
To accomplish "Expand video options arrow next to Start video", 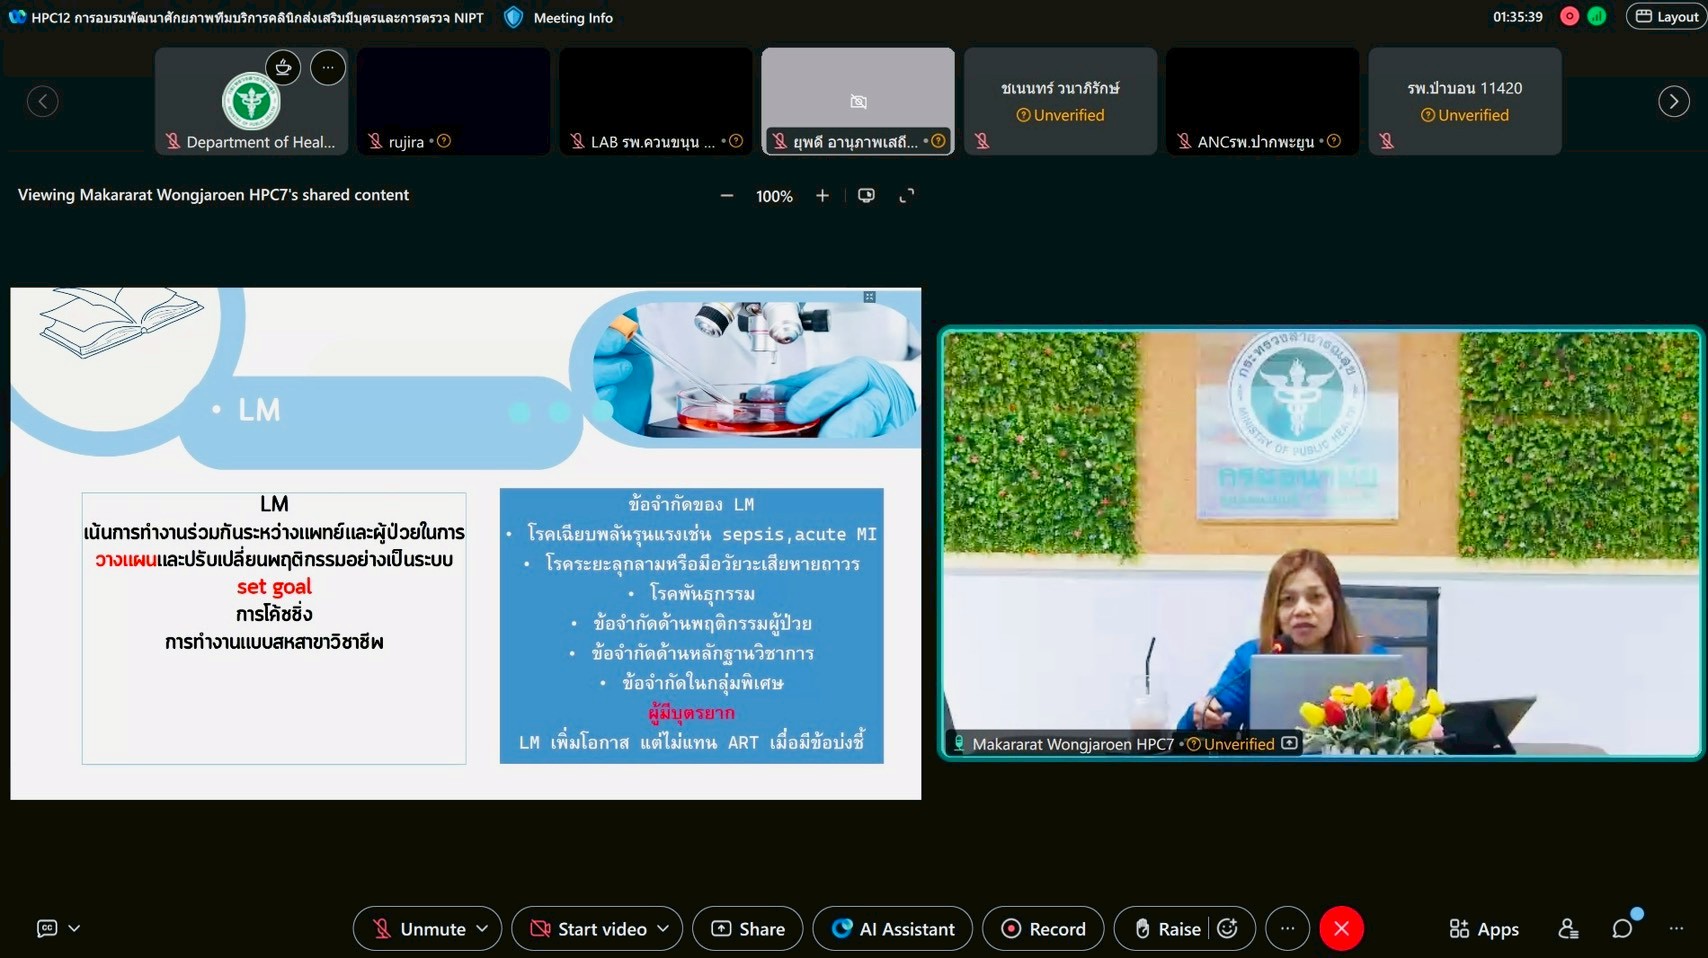I will (664, 929).
